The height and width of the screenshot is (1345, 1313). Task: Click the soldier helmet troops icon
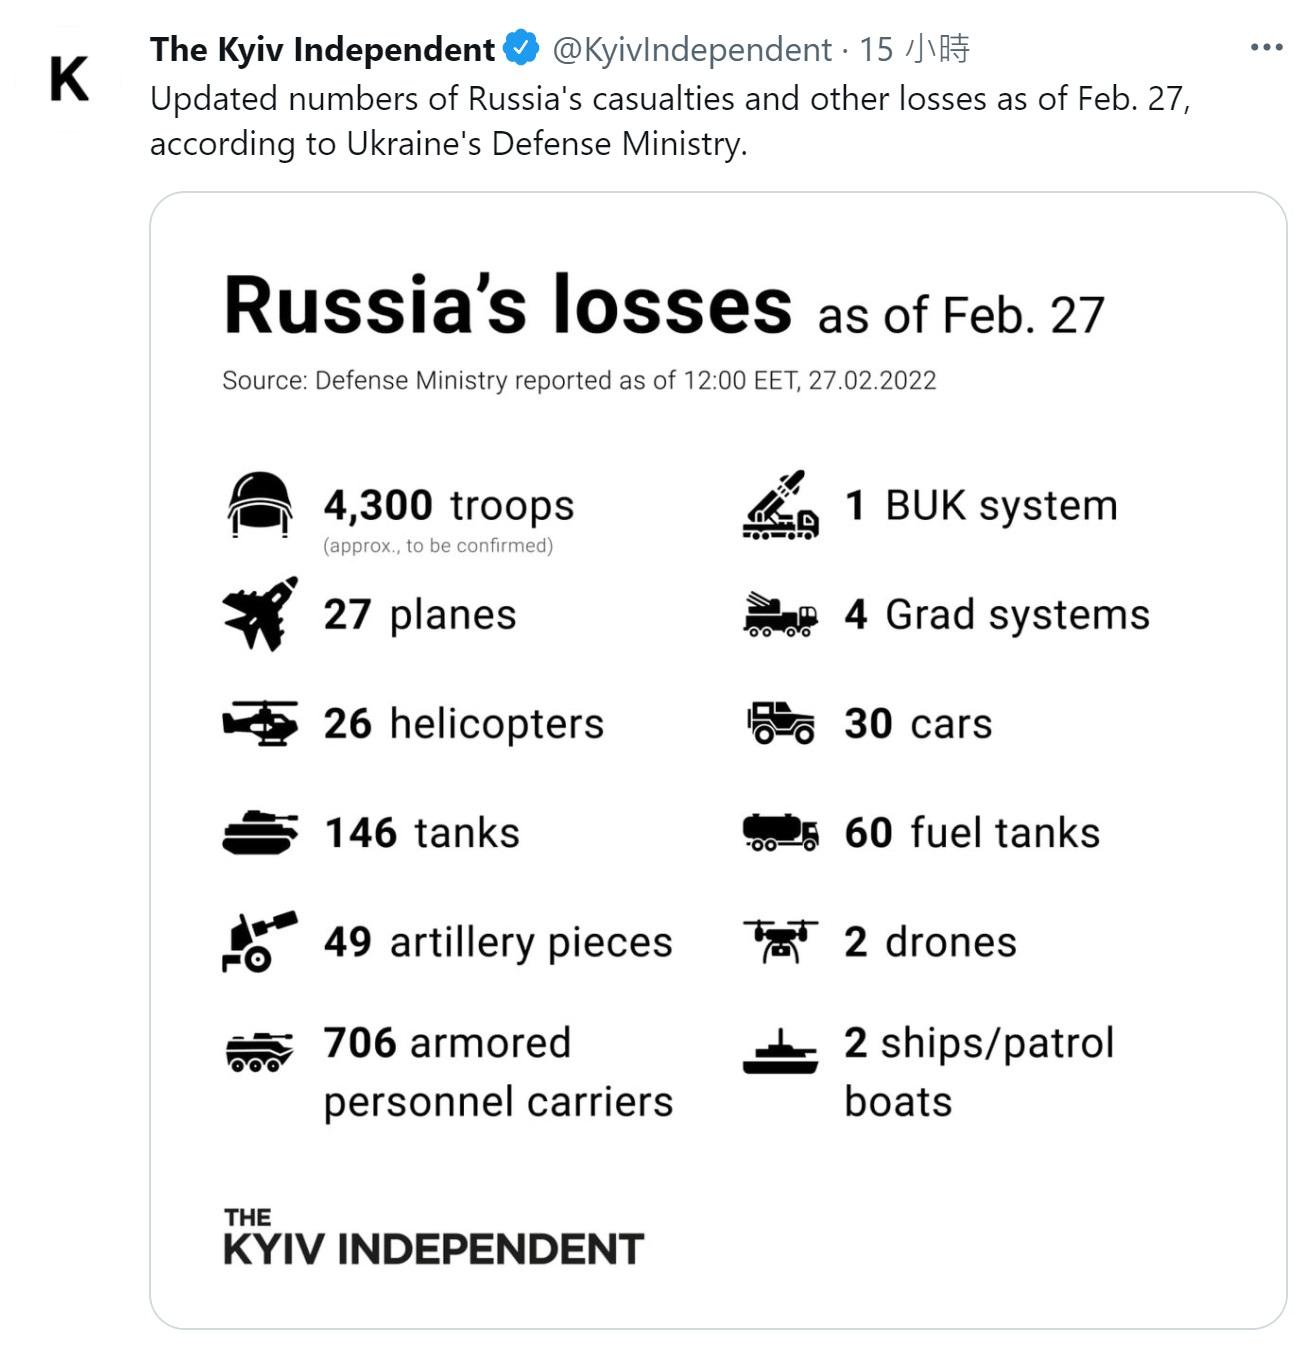point(260,504)
